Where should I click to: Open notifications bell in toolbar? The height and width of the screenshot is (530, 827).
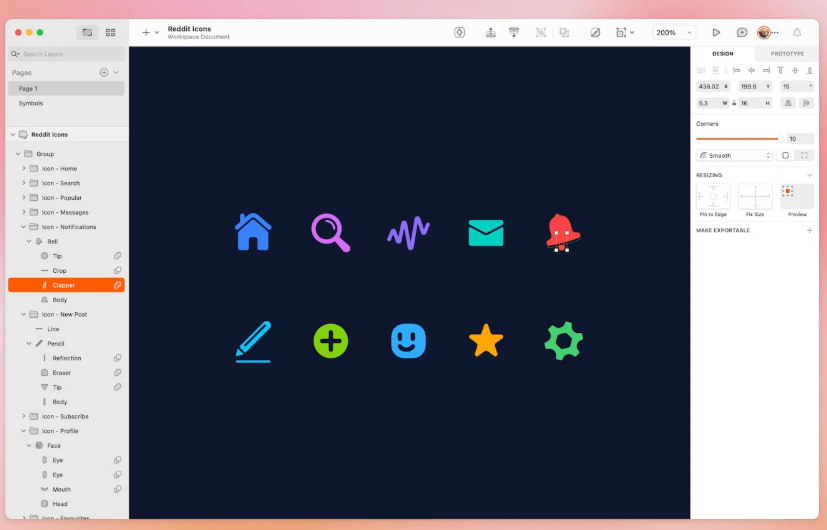pyautogui.click(x=797, y=33)
